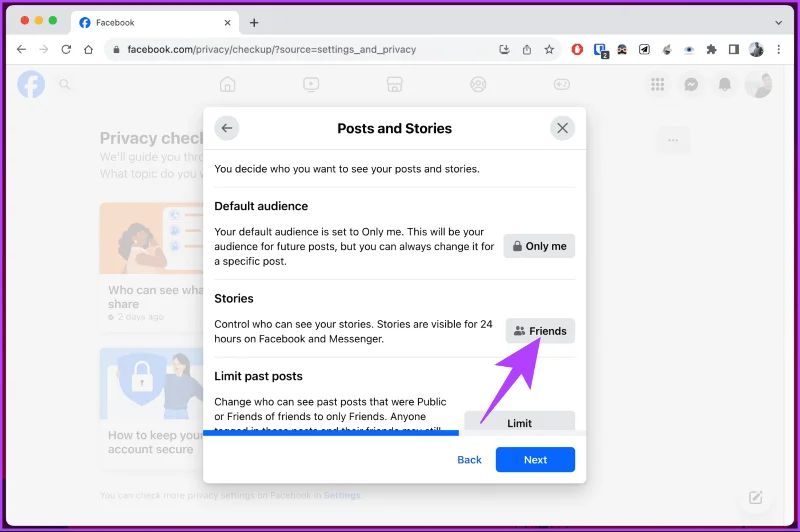
Task: Reload the page
Action: (x=66, y=49)
